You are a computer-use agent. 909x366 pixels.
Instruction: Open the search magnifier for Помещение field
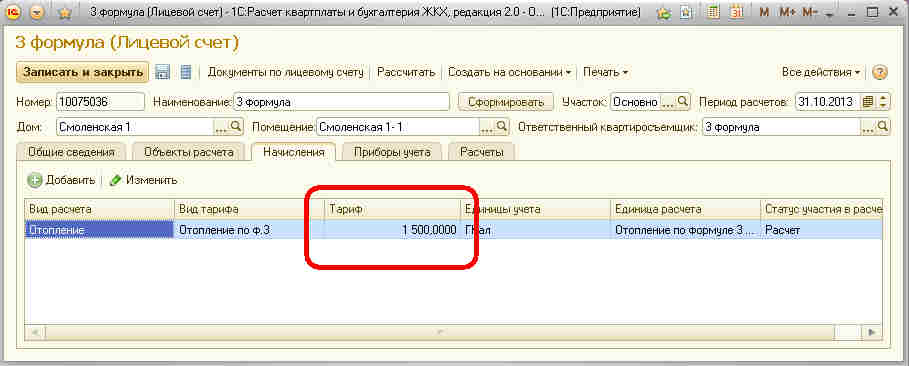(501, 126)
